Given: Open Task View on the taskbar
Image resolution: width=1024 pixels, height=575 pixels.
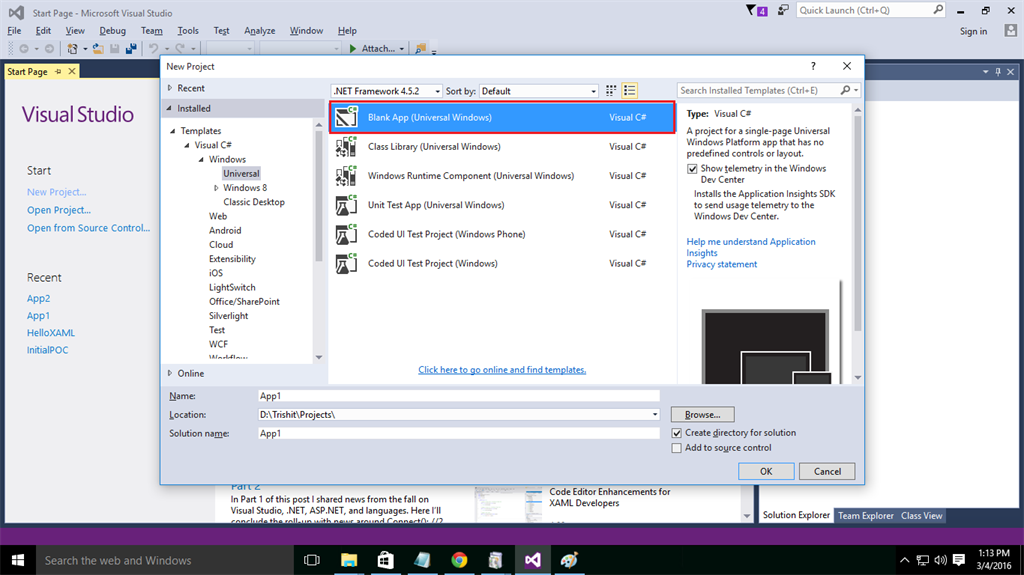Looking at the screenshot, I should tap(312, 560).
